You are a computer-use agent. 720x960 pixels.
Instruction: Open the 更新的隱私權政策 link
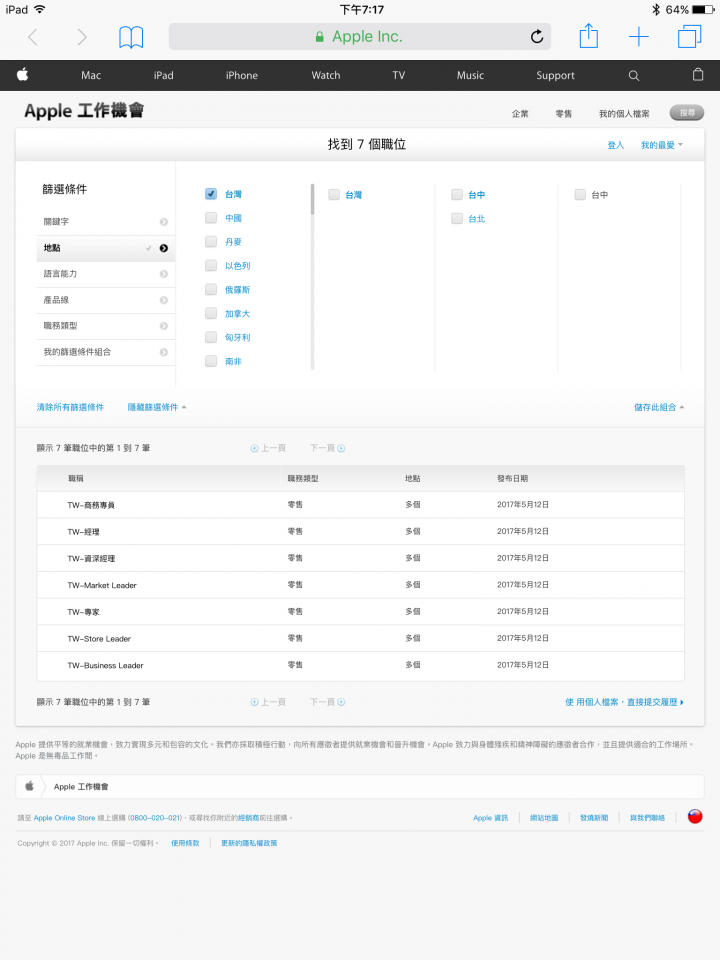[249, 843]
